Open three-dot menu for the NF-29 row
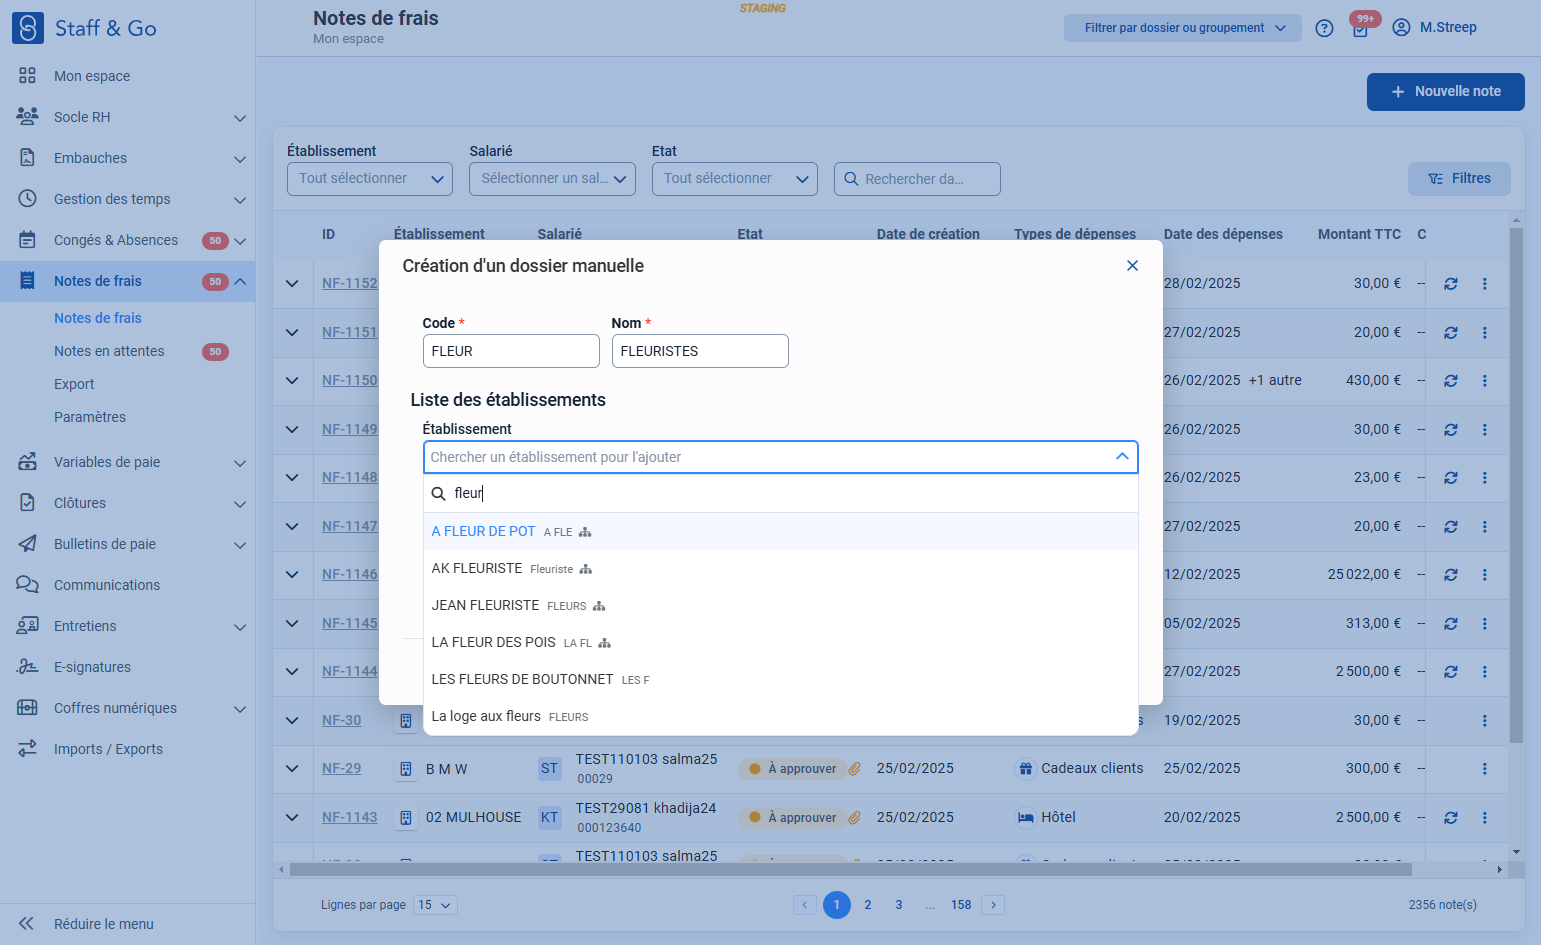Viewport: 1541px width, 945px height. (x=1485, y=769)
